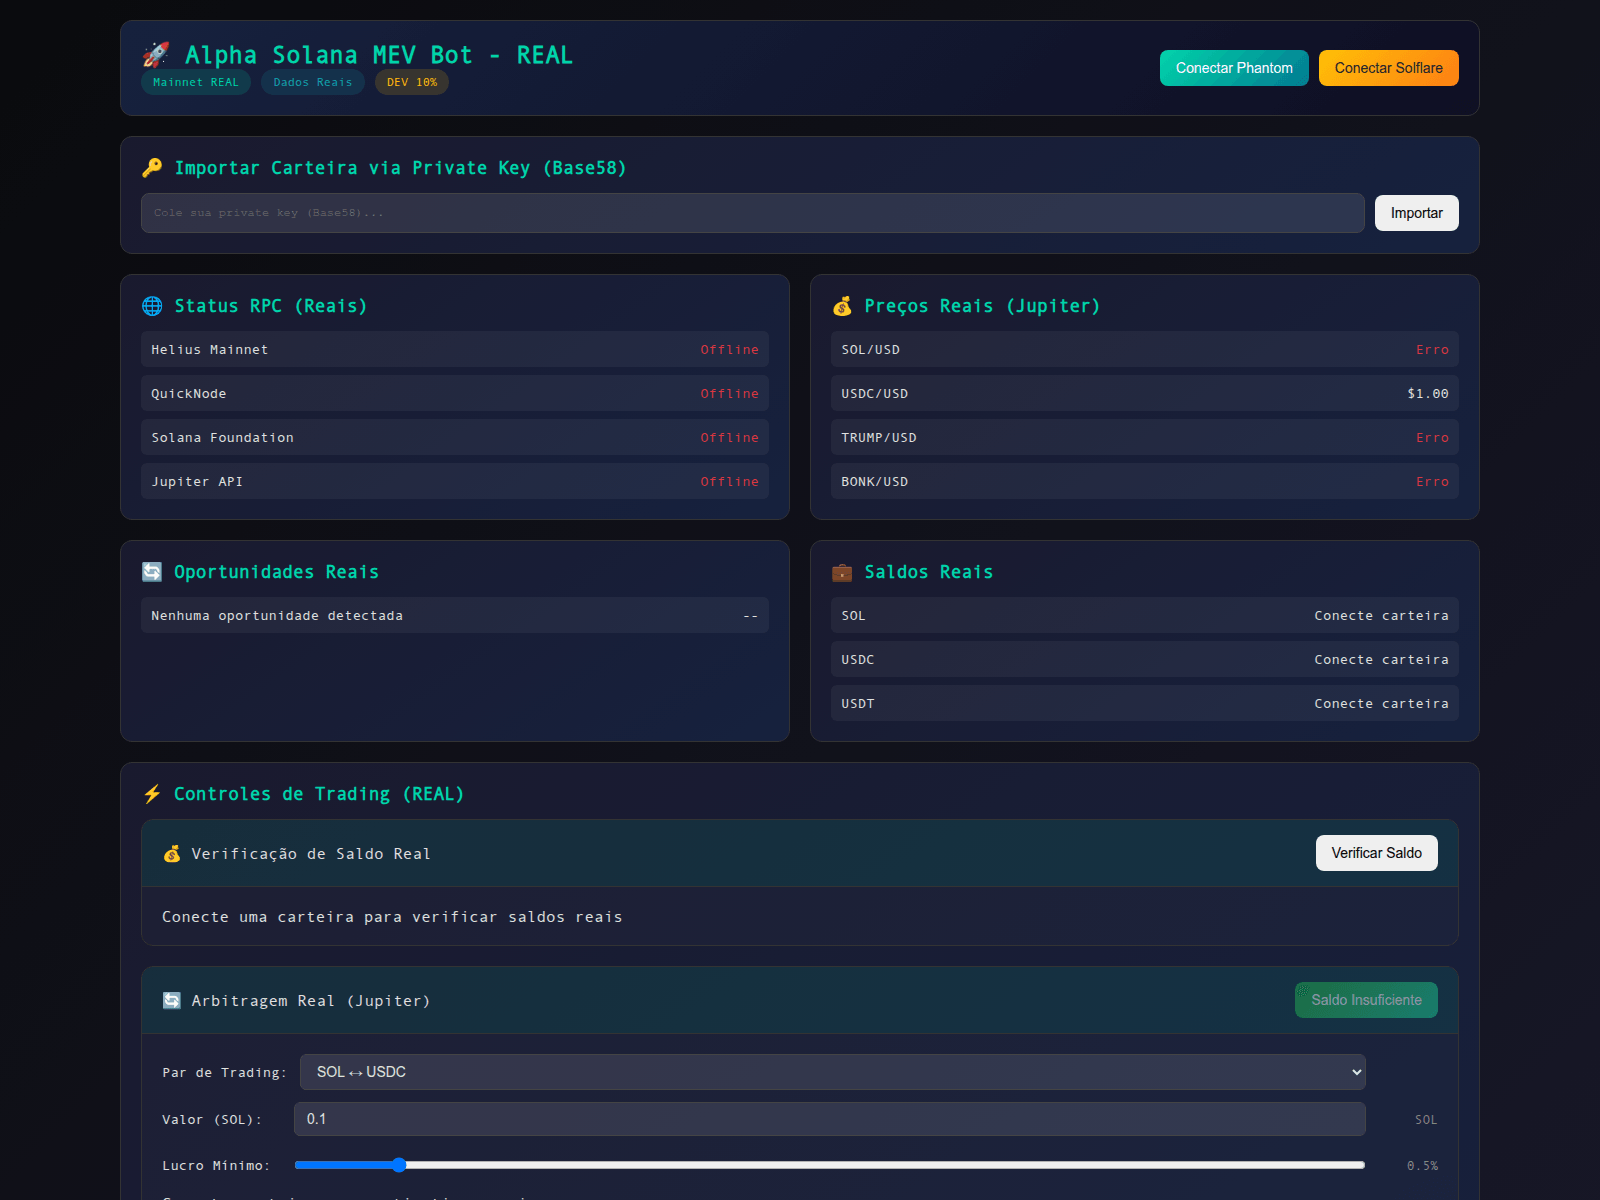Adjust the Lucro Mínimo slider
Image resolution: width=1600 pixels, height=1200 pixels.
click(400, 1164)
